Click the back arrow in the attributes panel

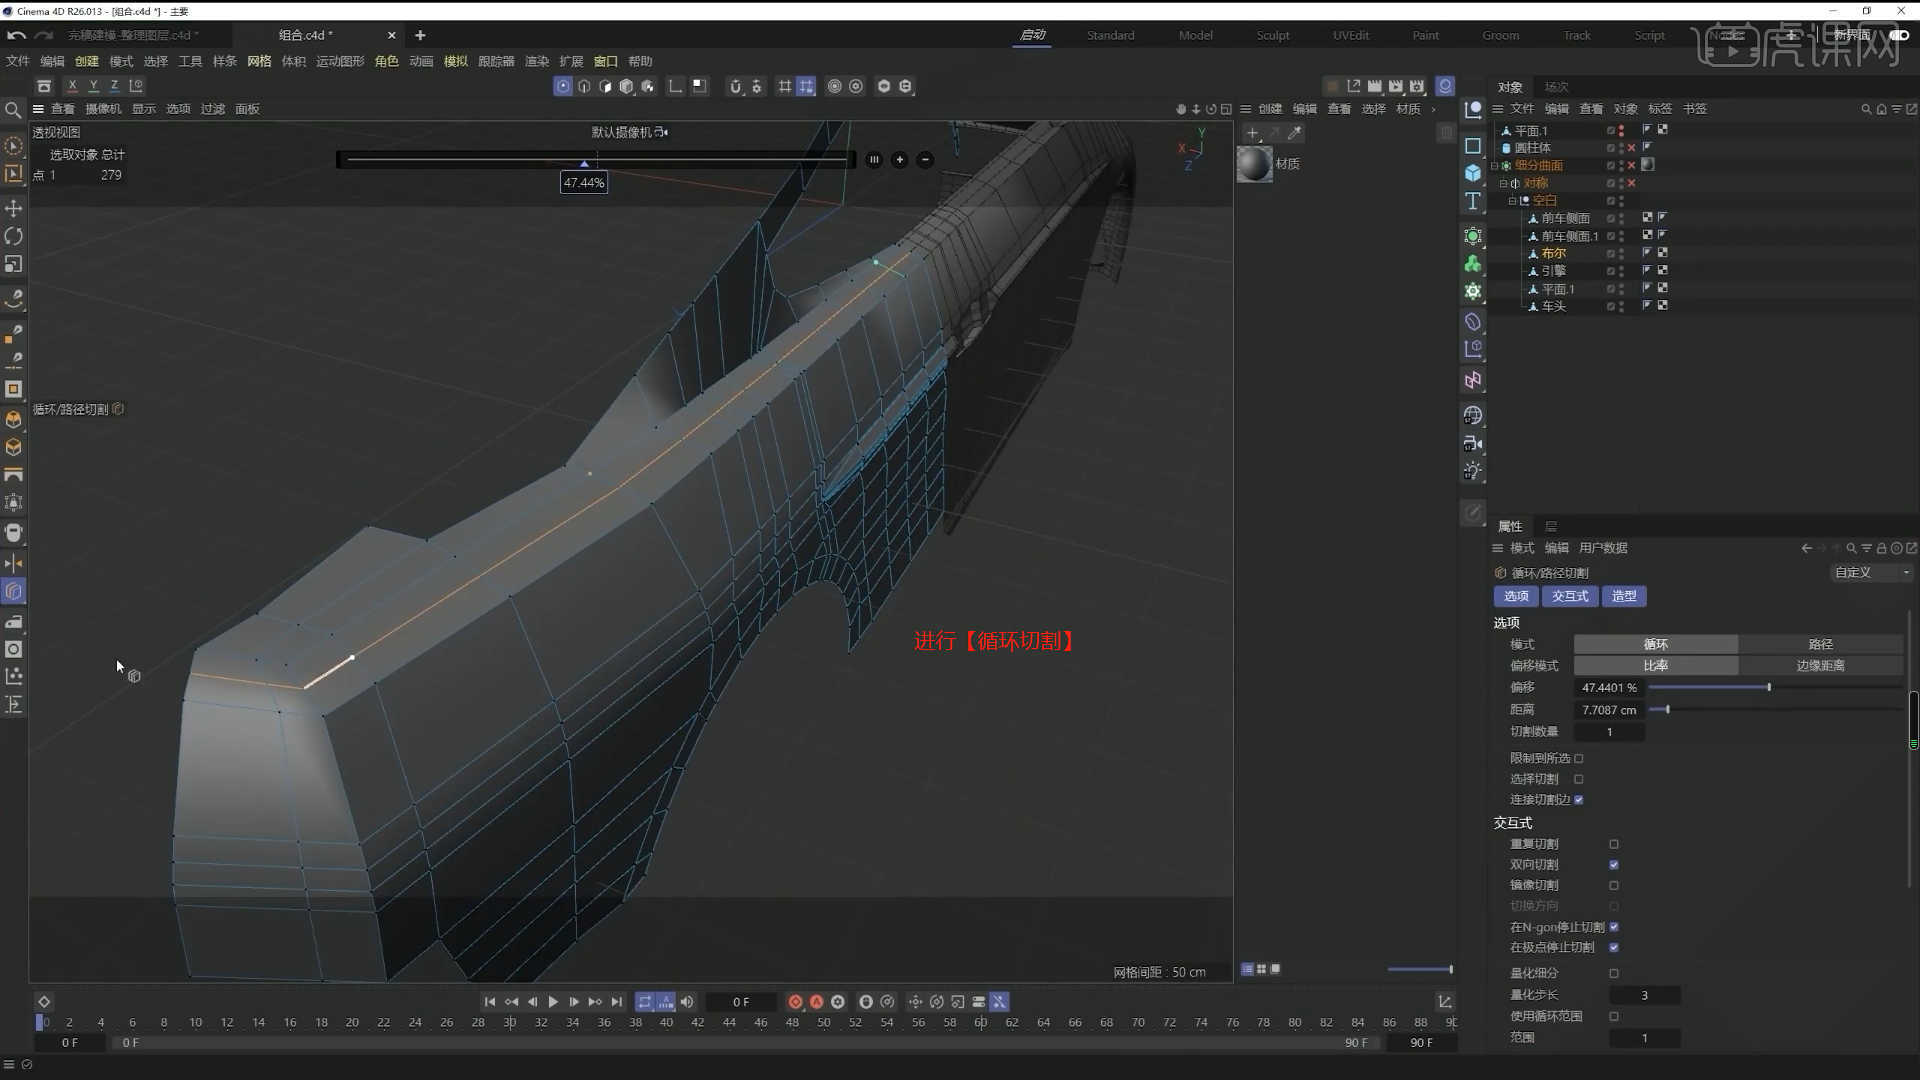tap(1806, 548)
